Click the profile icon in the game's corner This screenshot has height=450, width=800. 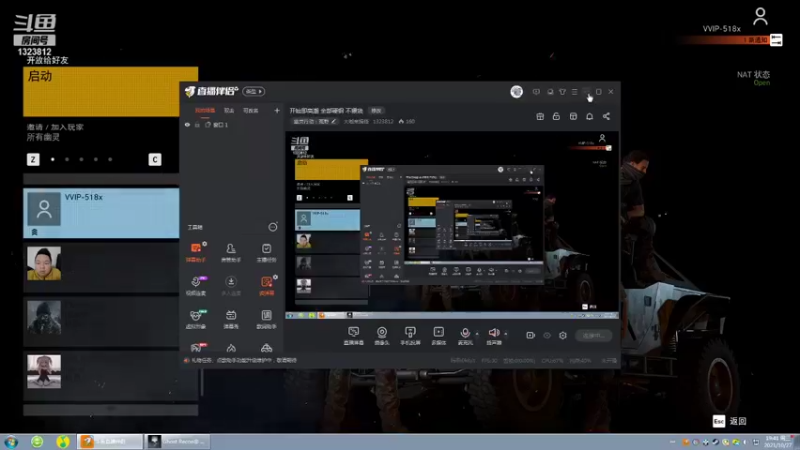(760, 16)
